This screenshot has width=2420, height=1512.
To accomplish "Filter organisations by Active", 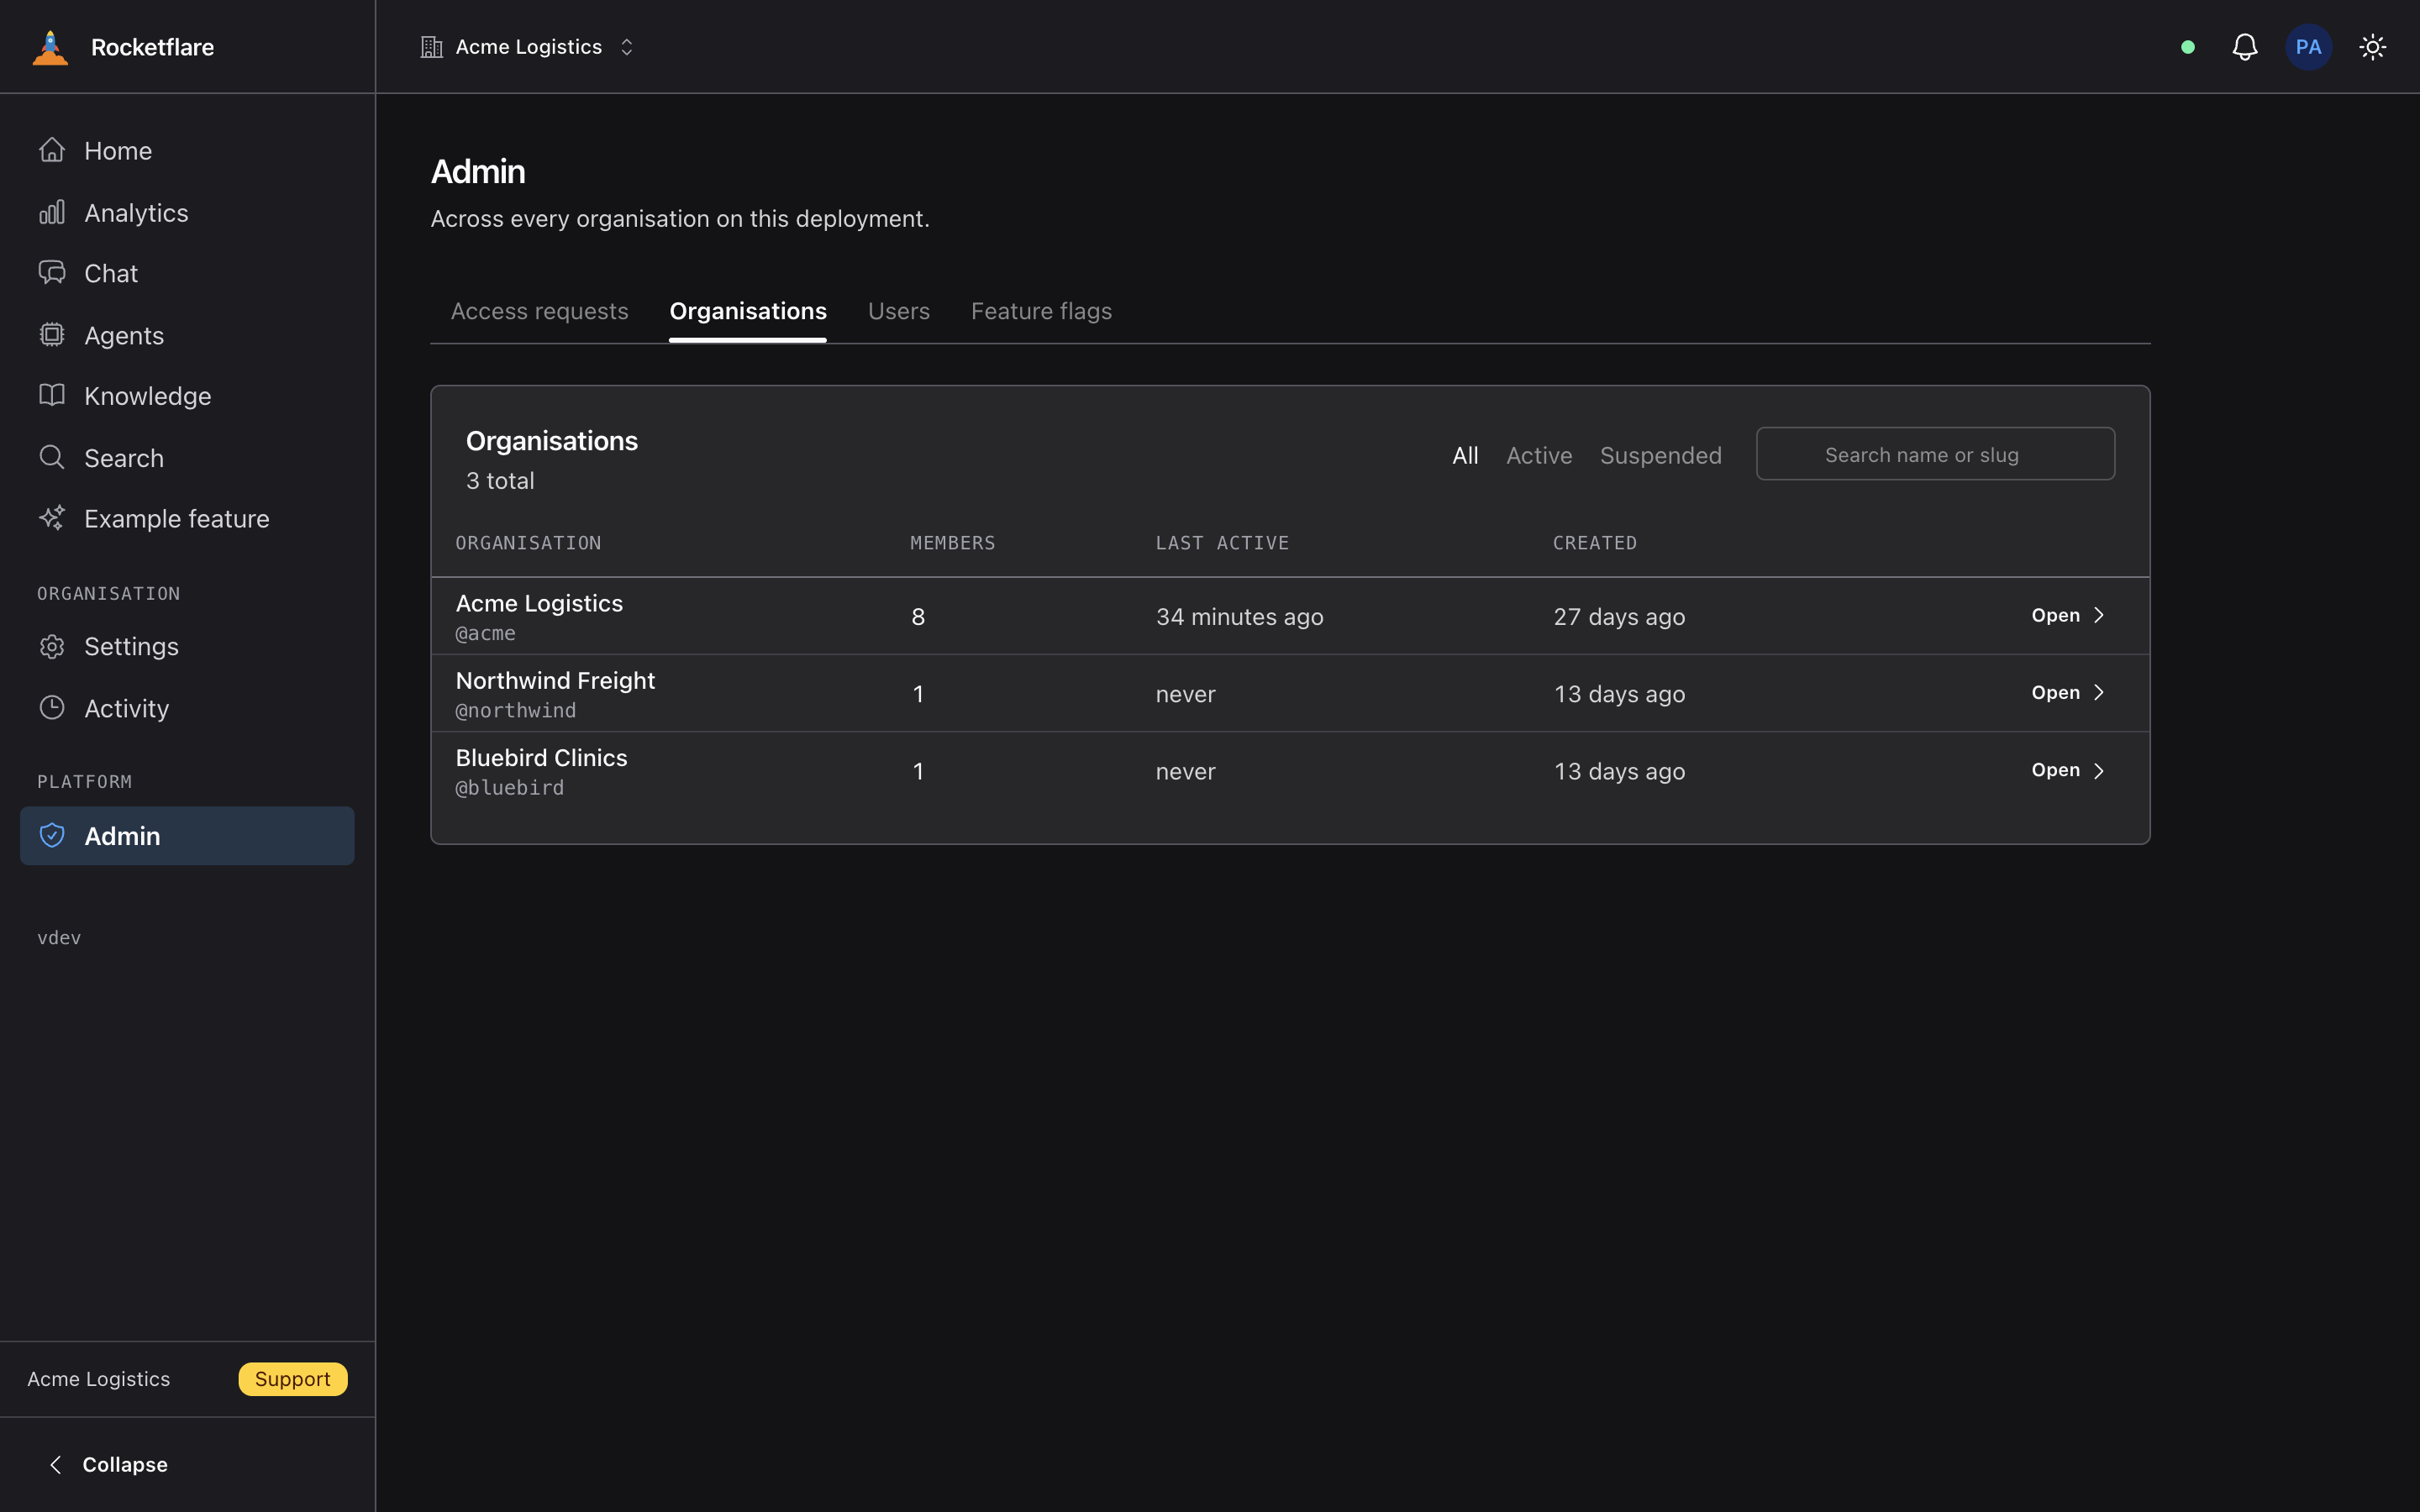I will pos(1539,456).
